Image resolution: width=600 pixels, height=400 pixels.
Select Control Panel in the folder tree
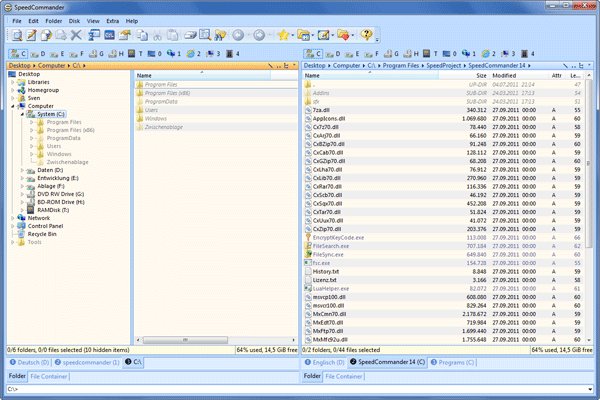click(45, 226)
